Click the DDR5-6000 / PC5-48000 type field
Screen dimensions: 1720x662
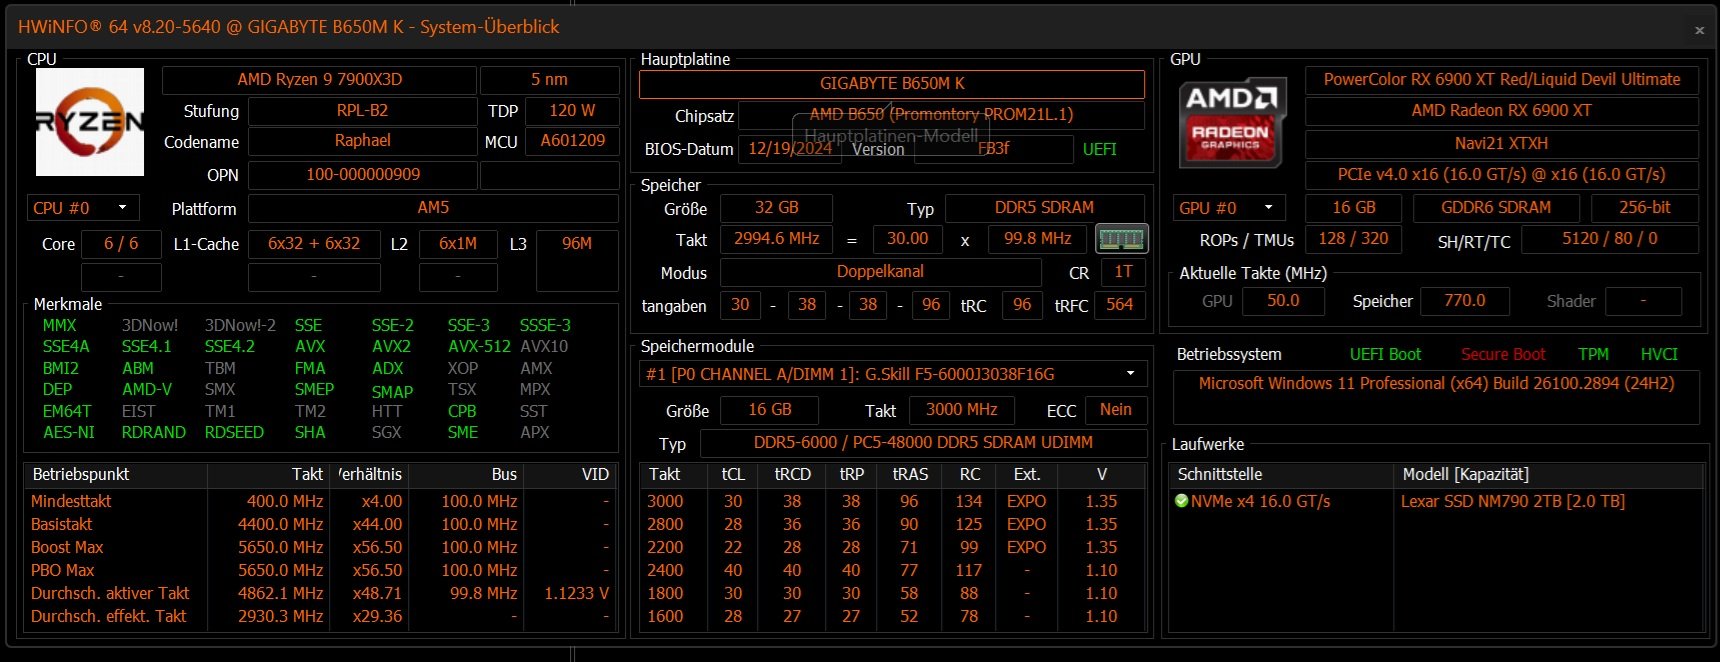pyautogui.click(x=923, y=443)
